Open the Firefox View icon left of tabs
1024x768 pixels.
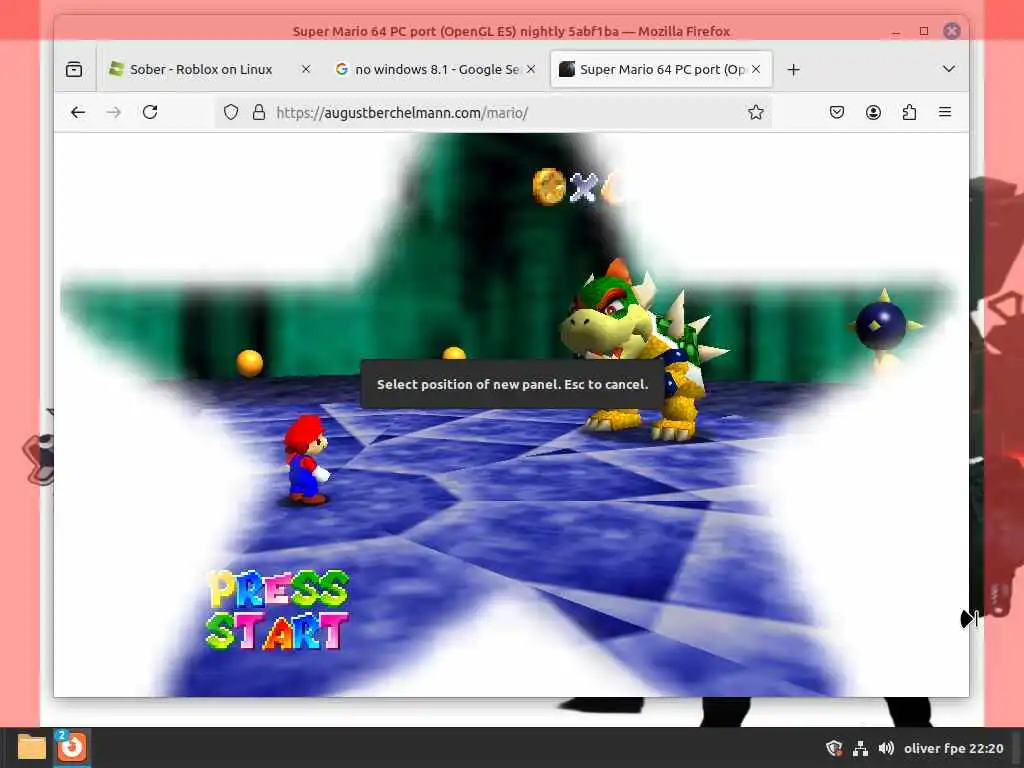click(x=74, y=69)
